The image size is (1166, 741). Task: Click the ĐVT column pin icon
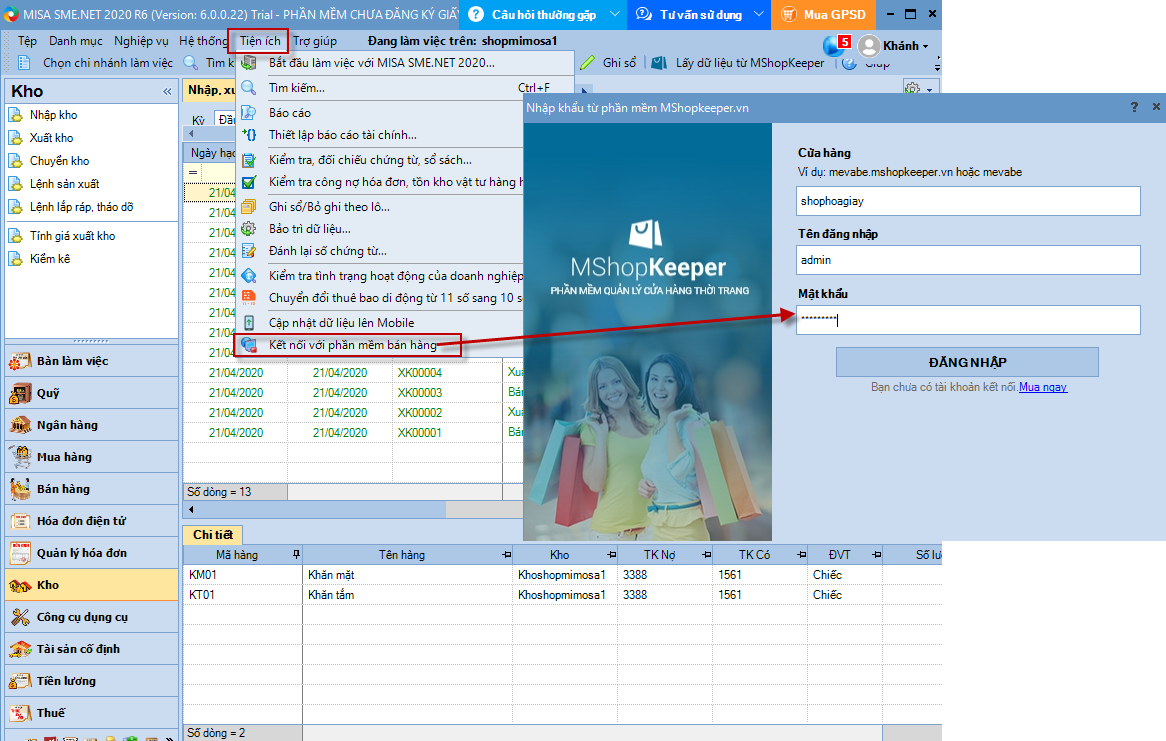(877, 554)
